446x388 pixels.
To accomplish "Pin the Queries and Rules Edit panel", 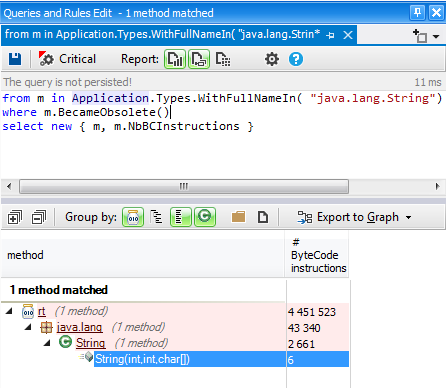I will pyautogui.click(x=417, y=13).
